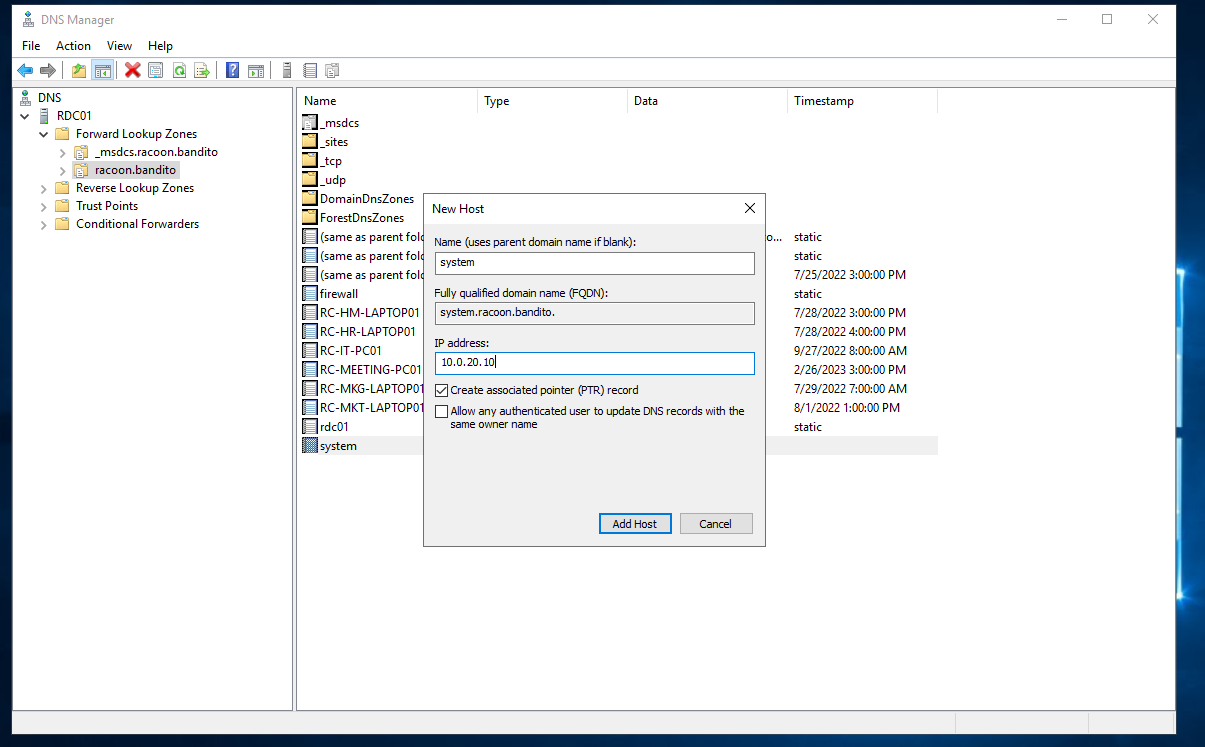This screenshot has width=1205, height=747.
Task: Click the red Delete toolbar icon
Action: [132, 70]
